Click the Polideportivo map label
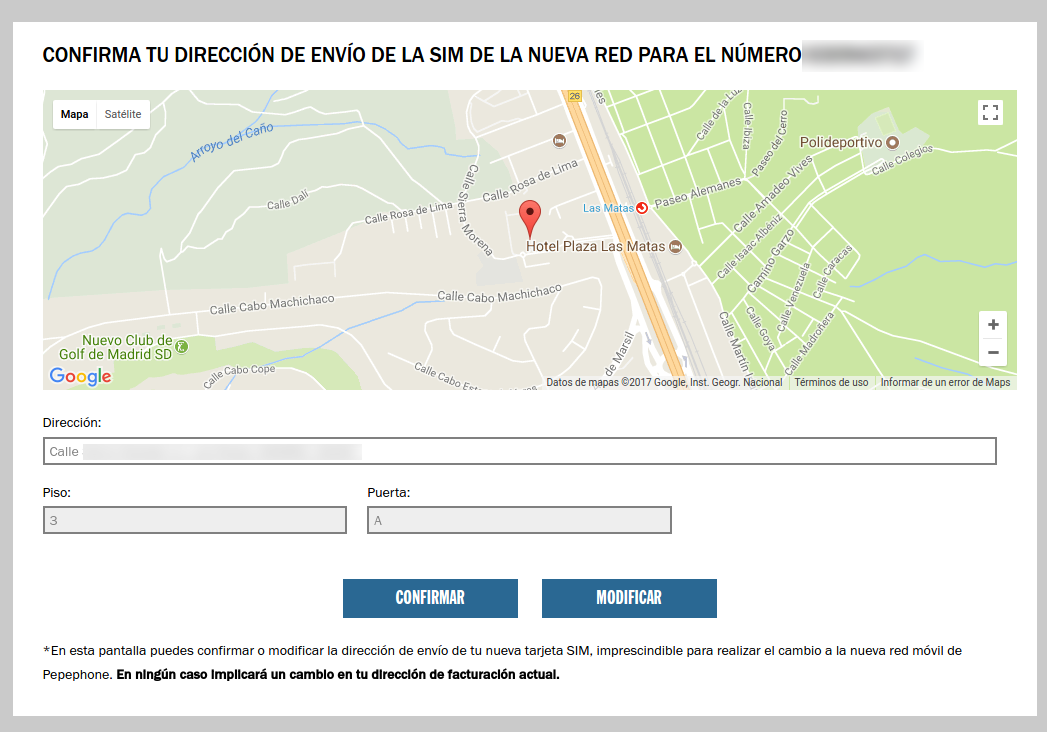Image resolution: width=1047 pixels, height=732 pixels. 841,142
